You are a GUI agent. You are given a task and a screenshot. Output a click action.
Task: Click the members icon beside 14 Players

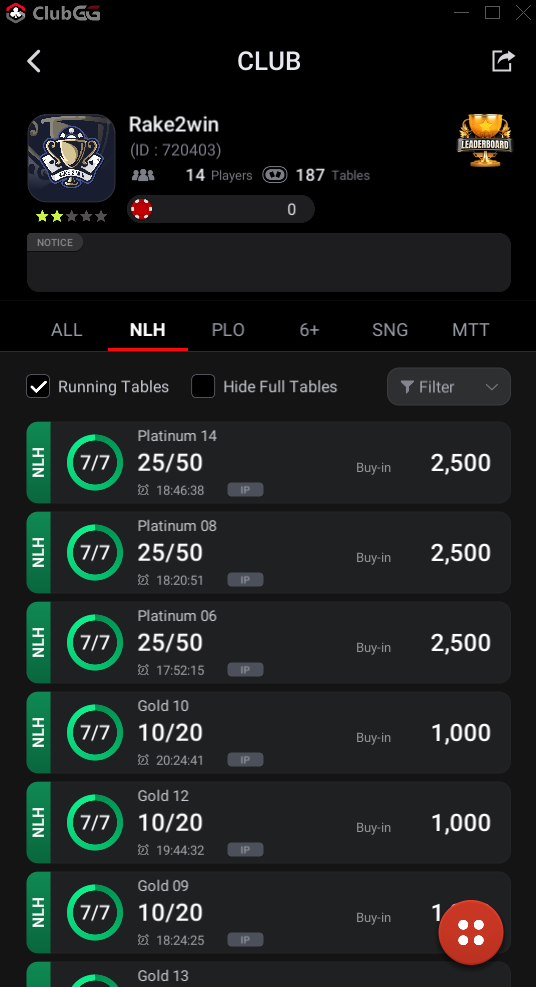tap(143, 175)
